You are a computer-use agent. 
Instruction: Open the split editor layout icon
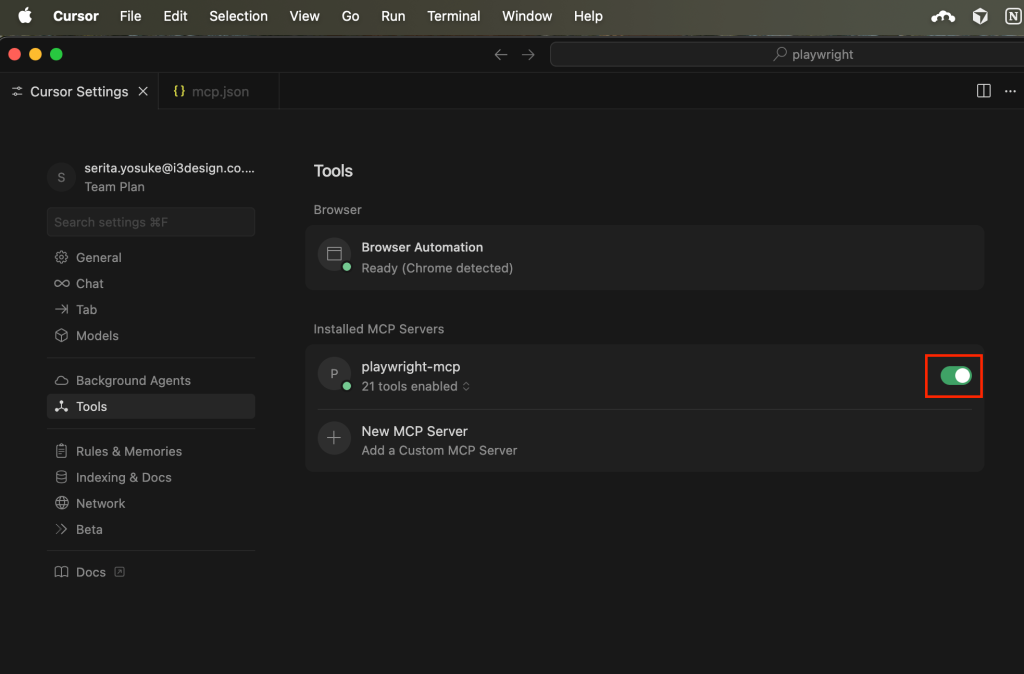click(x=983, y=91)
